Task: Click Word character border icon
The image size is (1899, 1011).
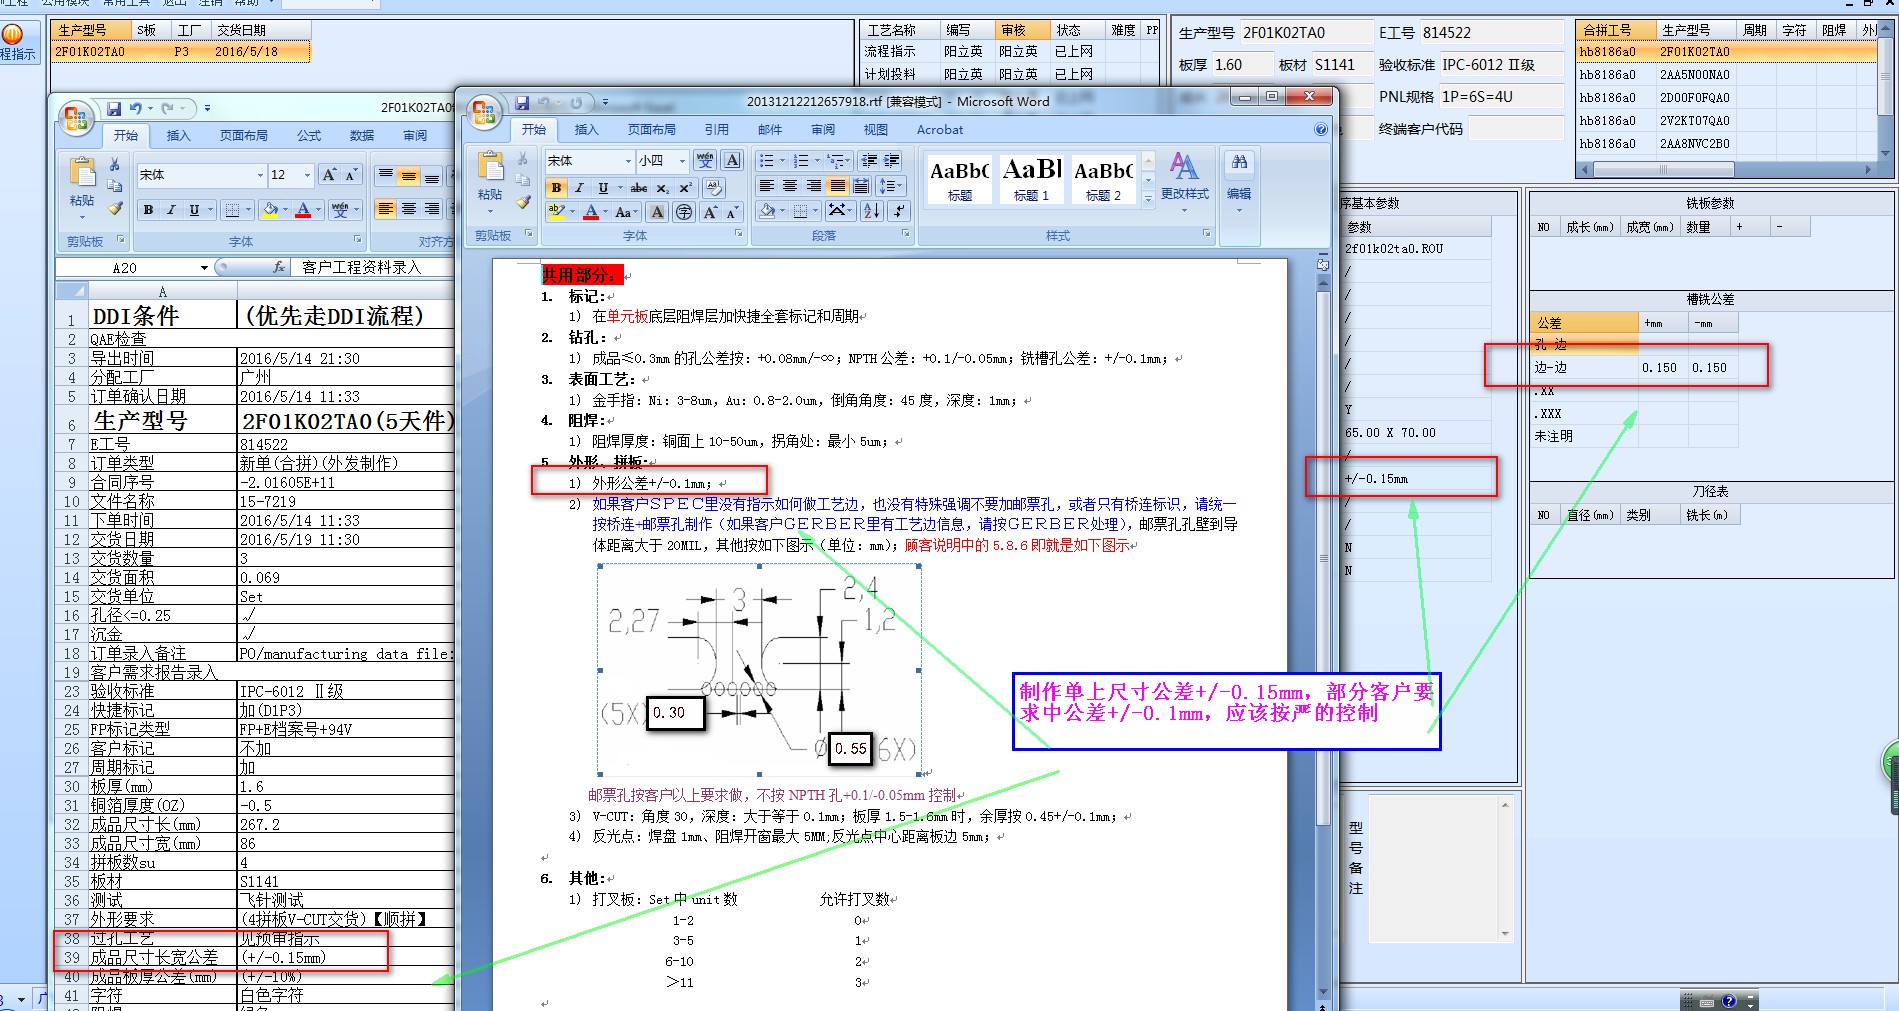Action: coord(732,160)
